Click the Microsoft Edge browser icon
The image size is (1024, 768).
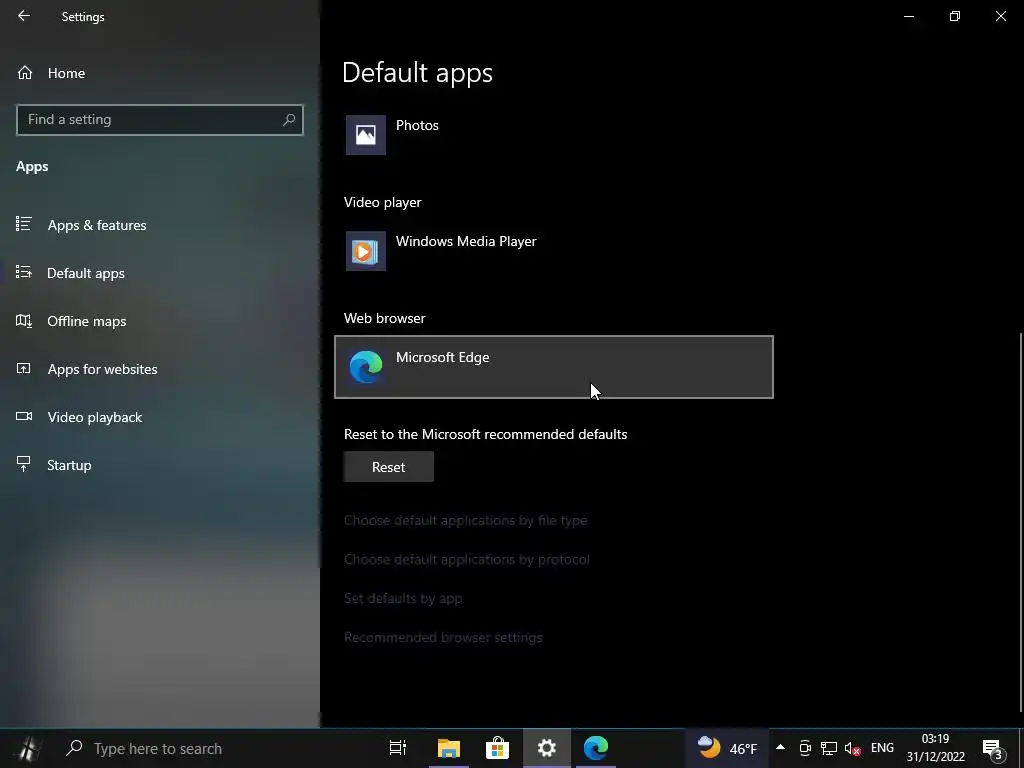click(366, 366)
